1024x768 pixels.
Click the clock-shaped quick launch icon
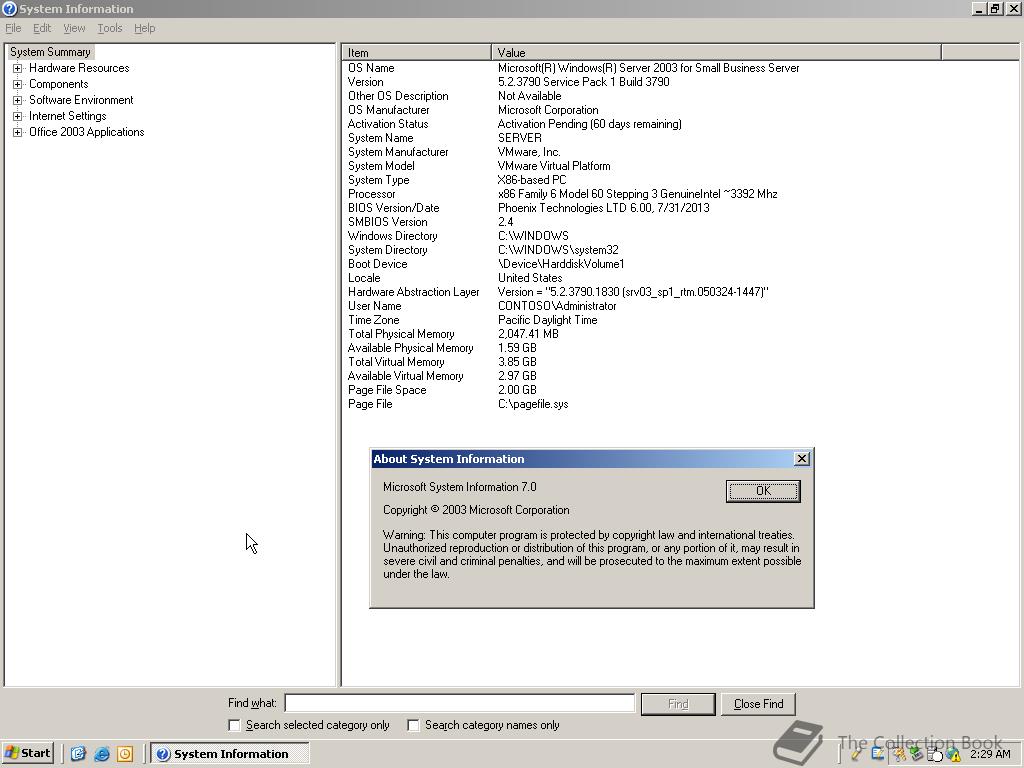[x=125, y=754]
